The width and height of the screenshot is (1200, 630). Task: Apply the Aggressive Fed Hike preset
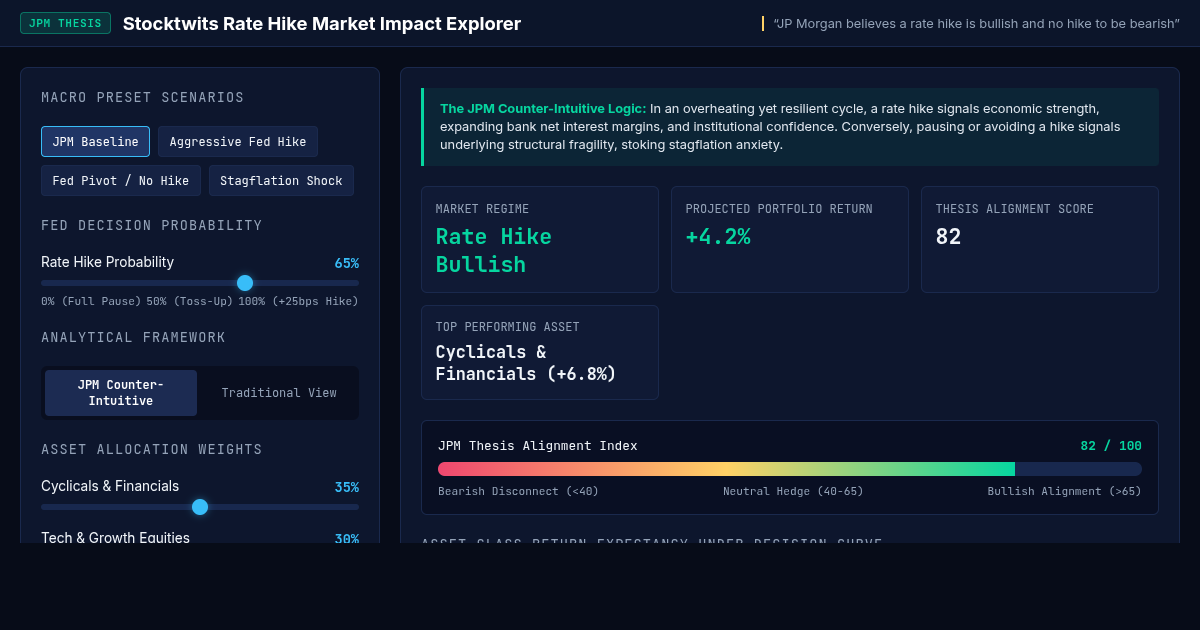click(238, 141)
